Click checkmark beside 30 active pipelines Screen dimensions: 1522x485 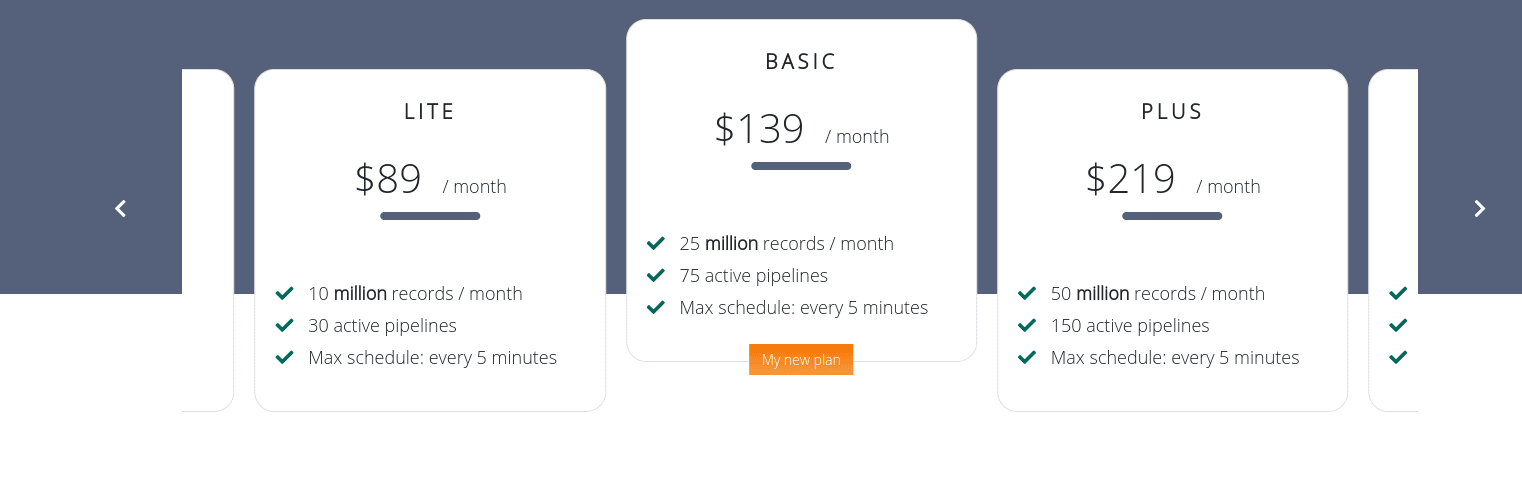coord(284,325)
